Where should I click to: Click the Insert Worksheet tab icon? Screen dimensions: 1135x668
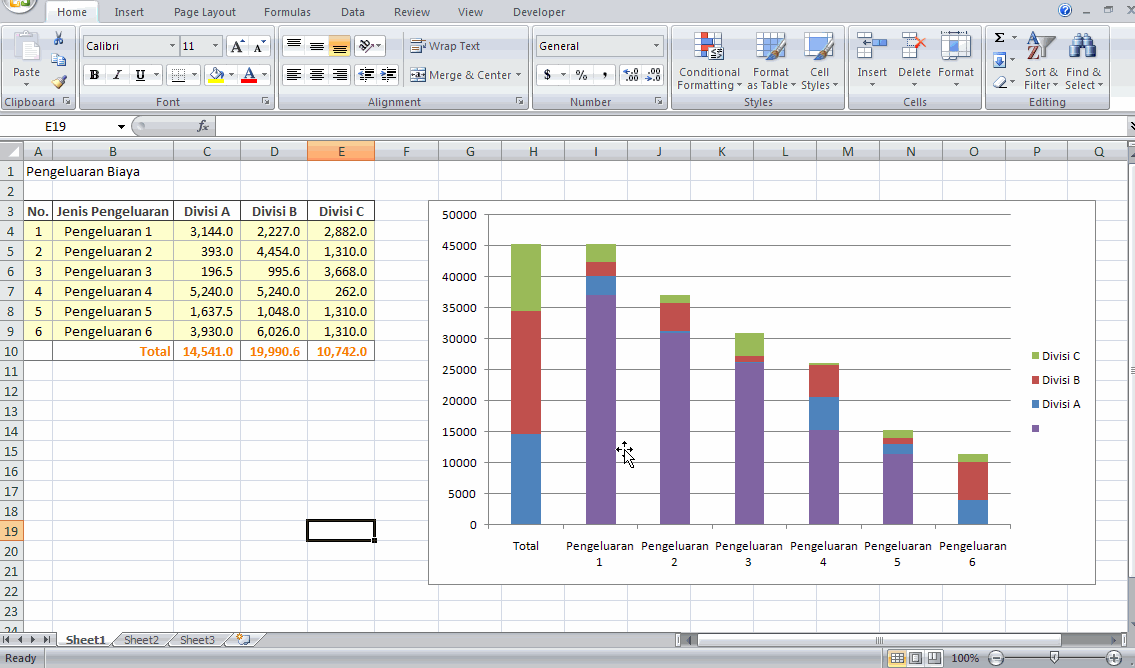click(x=244, y=640)
